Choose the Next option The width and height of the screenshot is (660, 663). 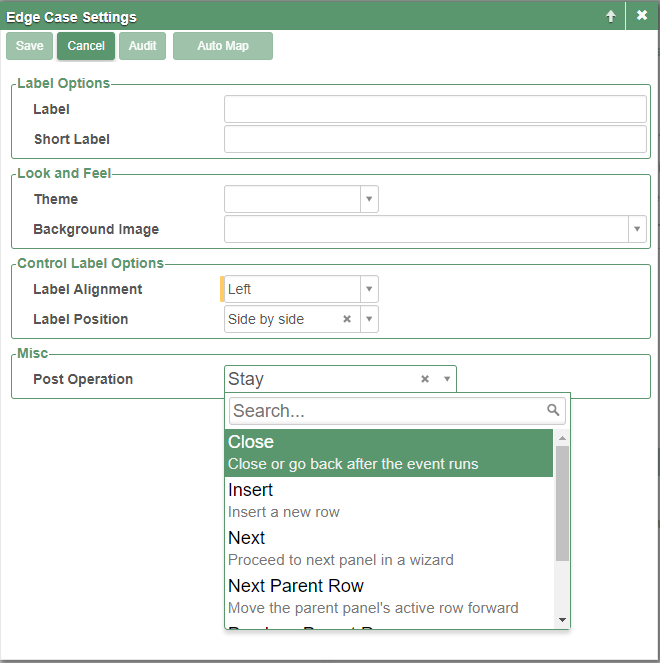[389, 548]
